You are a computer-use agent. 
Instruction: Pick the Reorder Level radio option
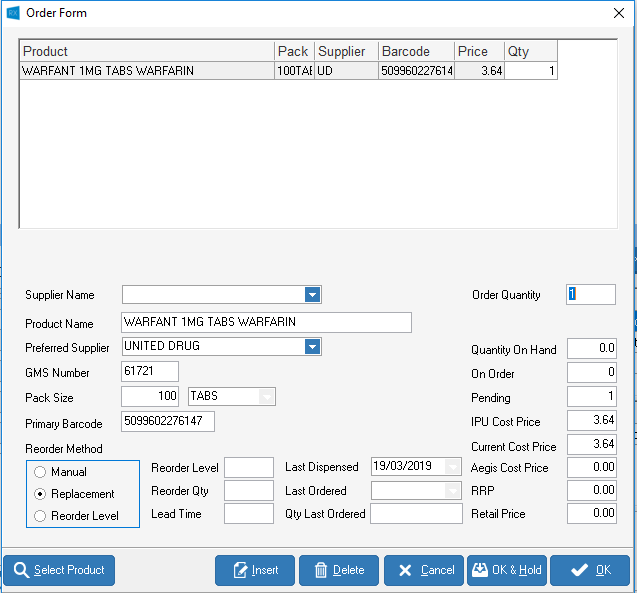click(x=40, y=516)
